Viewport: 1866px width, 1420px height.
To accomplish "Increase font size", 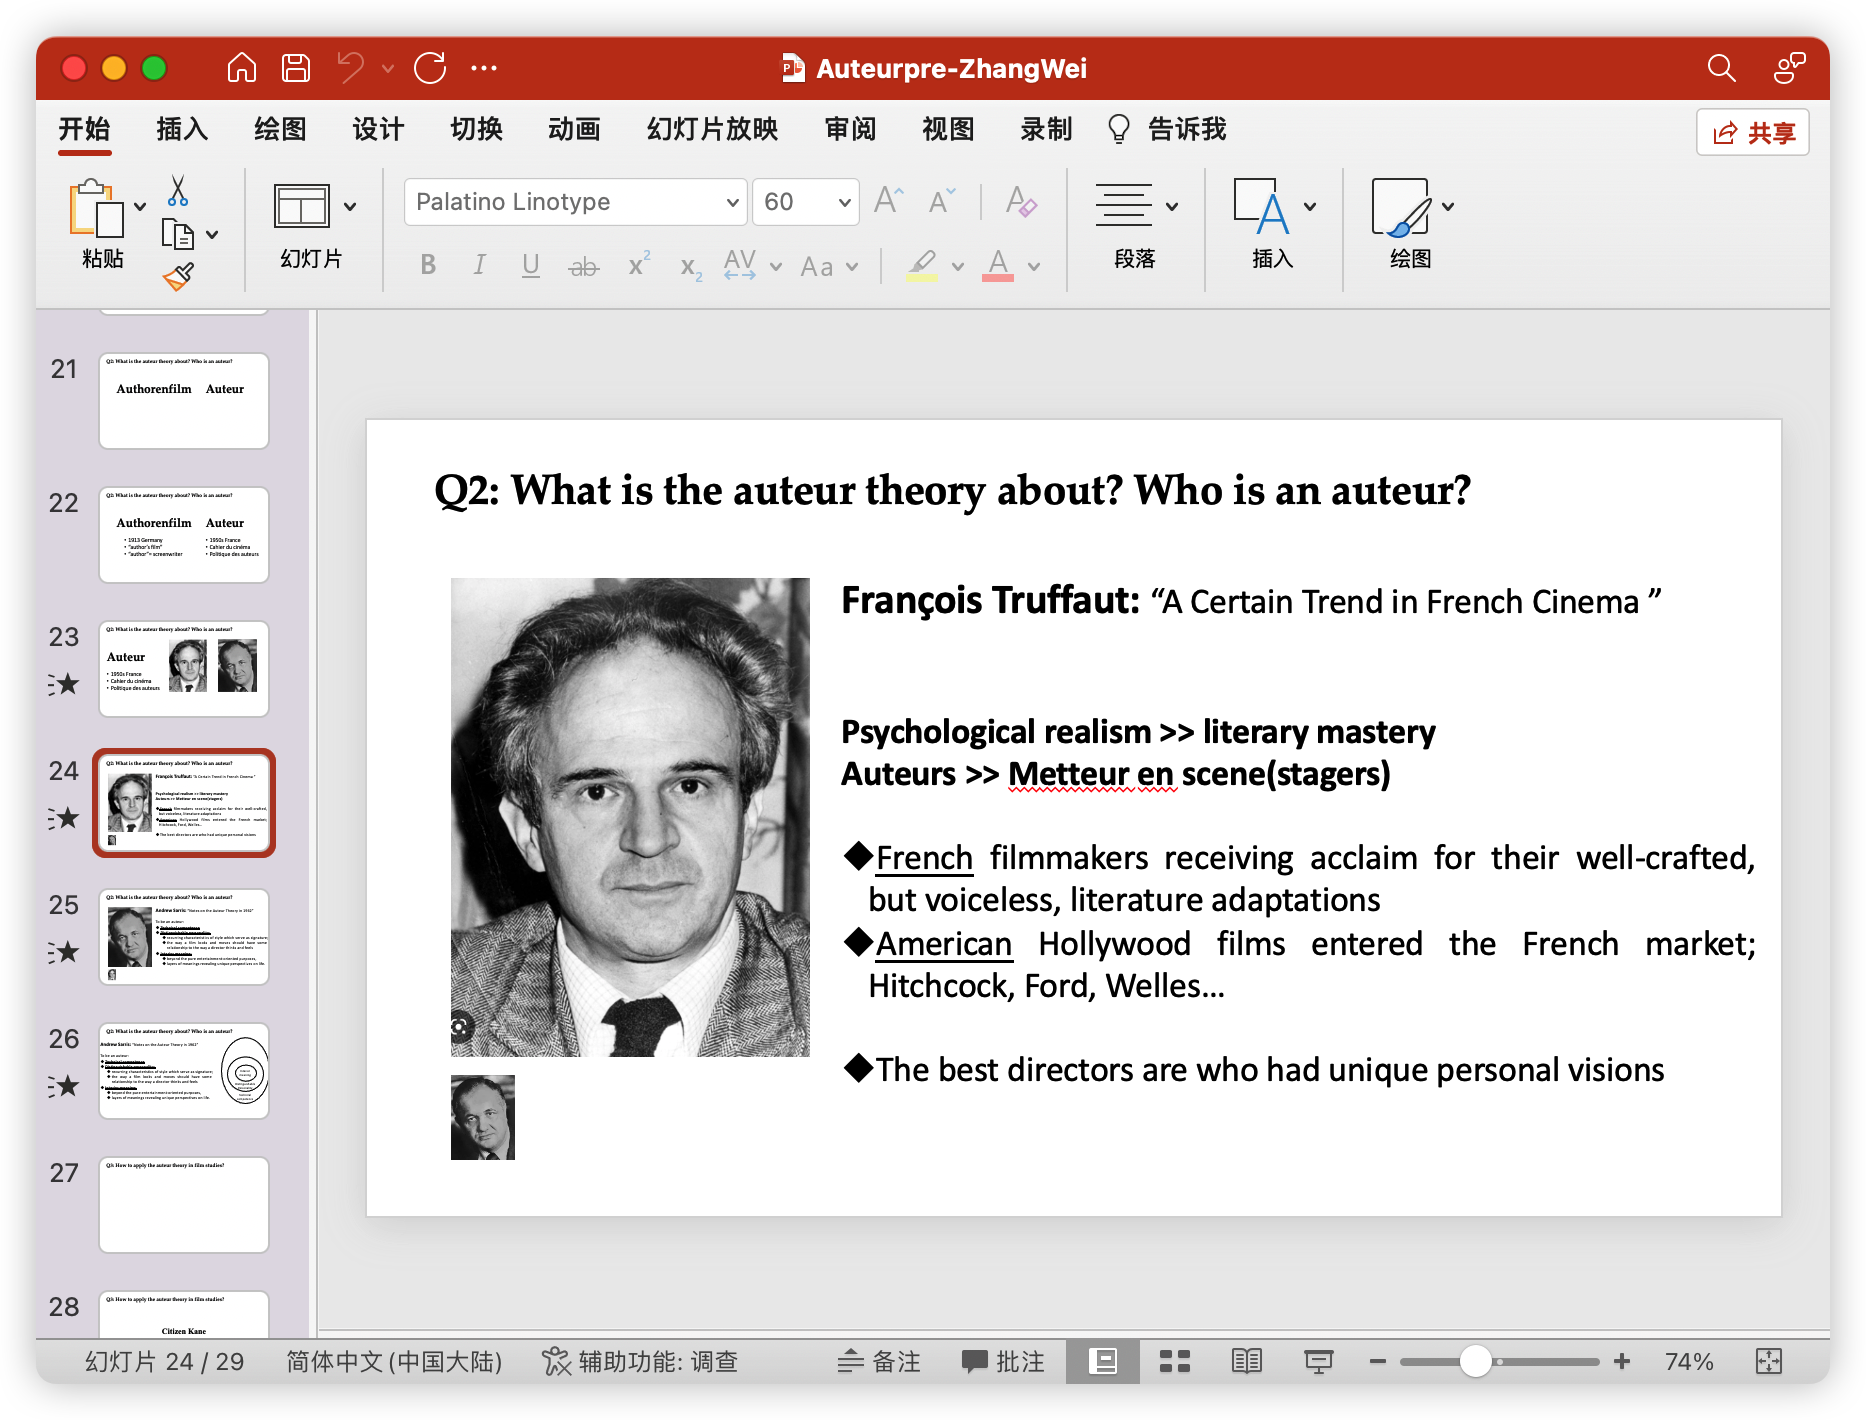I will click(888, 201).
